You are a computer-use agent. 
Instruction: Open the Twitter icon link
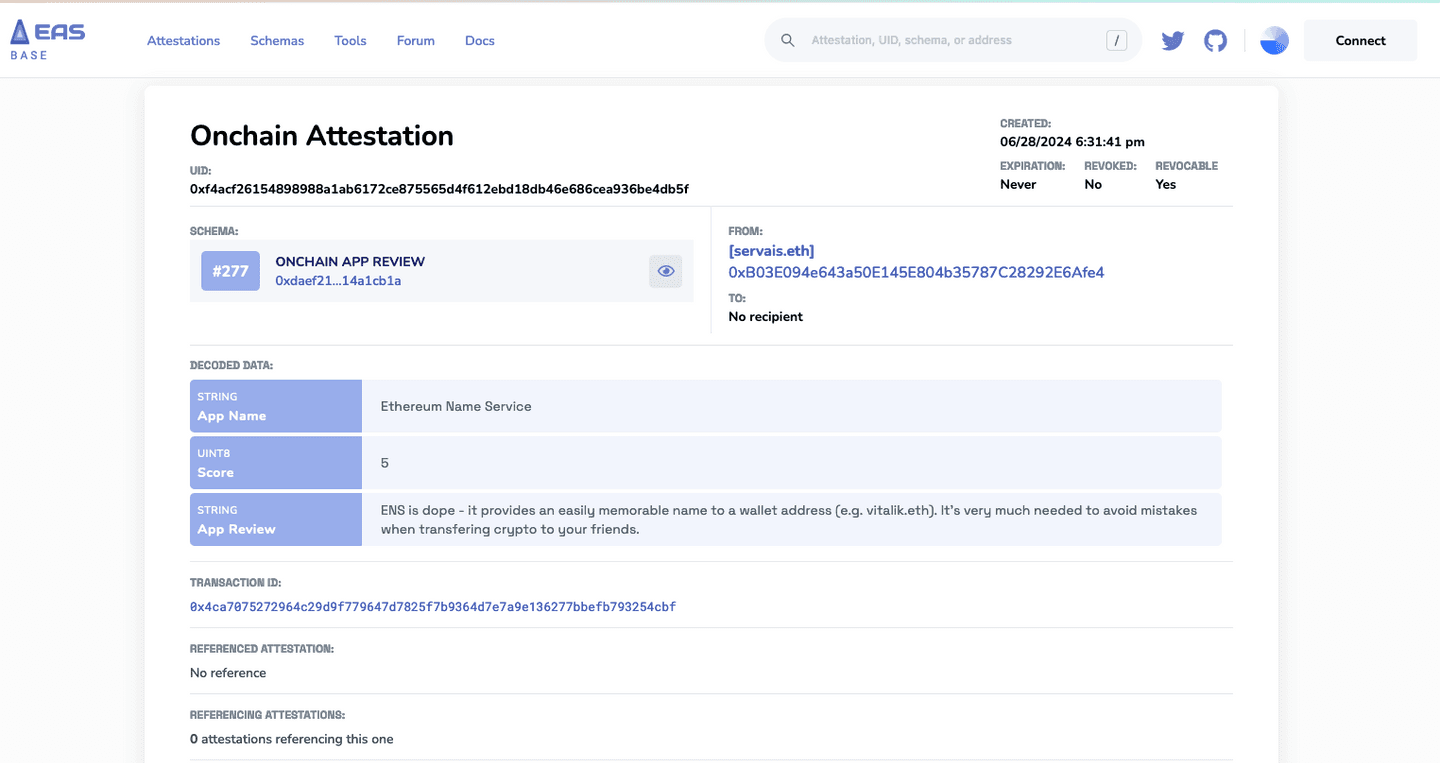1173,41
